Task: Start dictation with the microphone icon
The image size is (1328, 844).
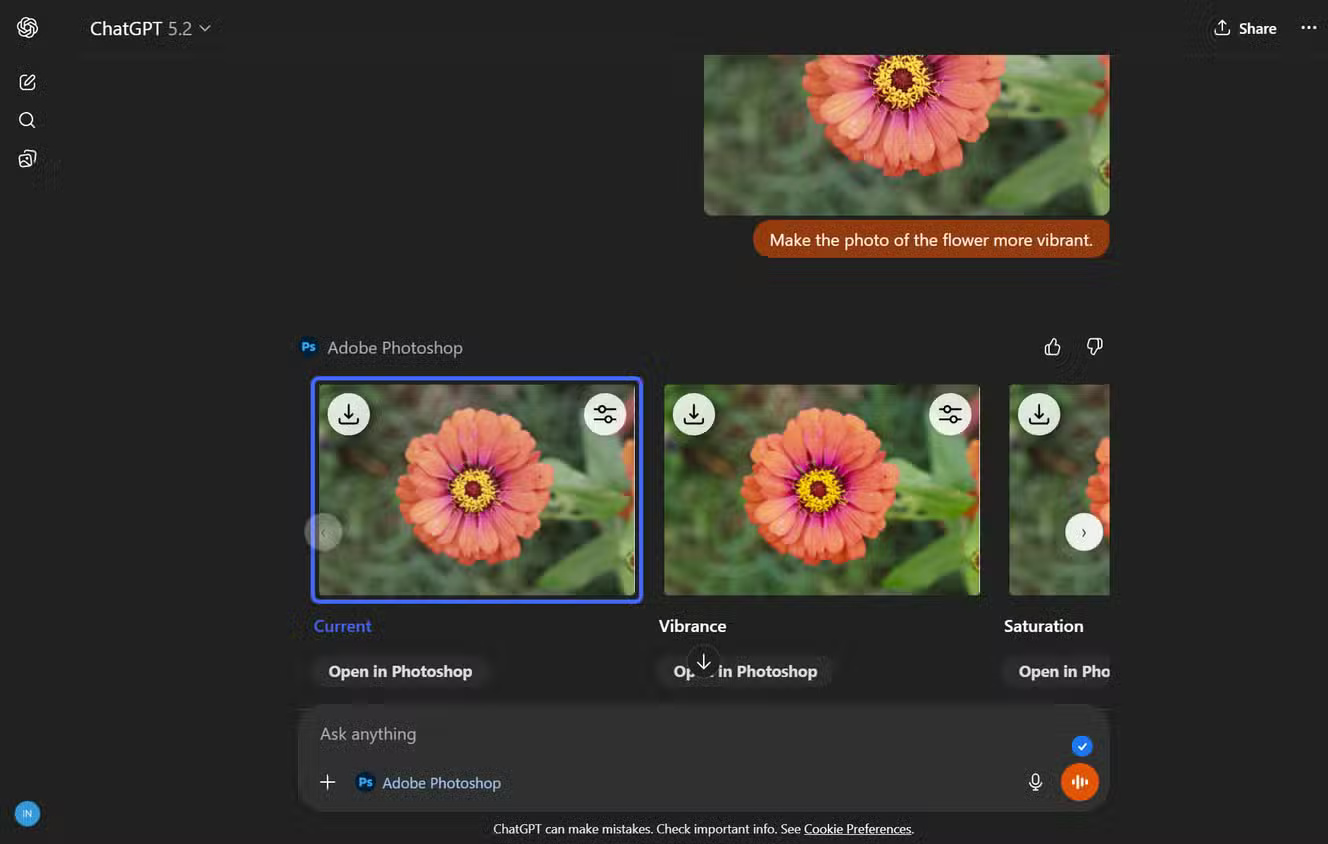Action: (1035, 782)
